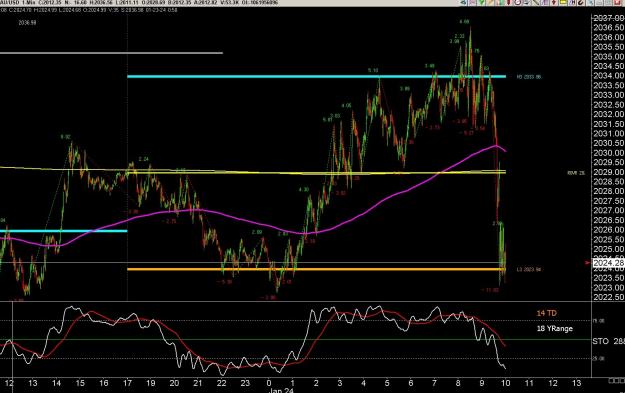Click hour 15 on the time axis
The width and height of the screenshot is (625, 393).
point(80,383)
